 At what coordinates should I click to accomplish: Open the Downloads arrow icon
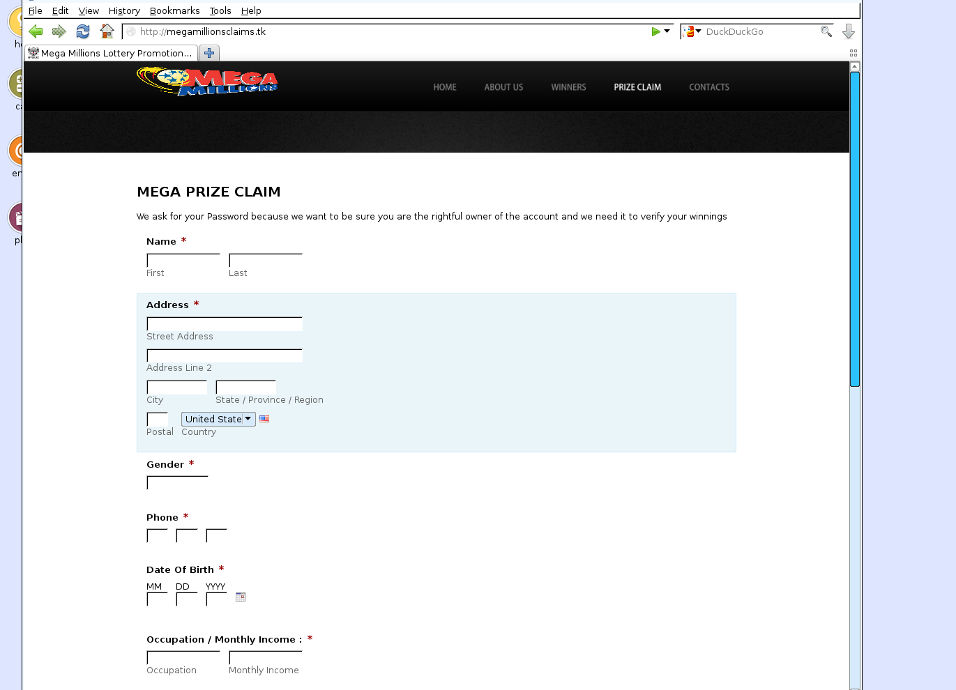pyautogui.click(x=848, y=32)
